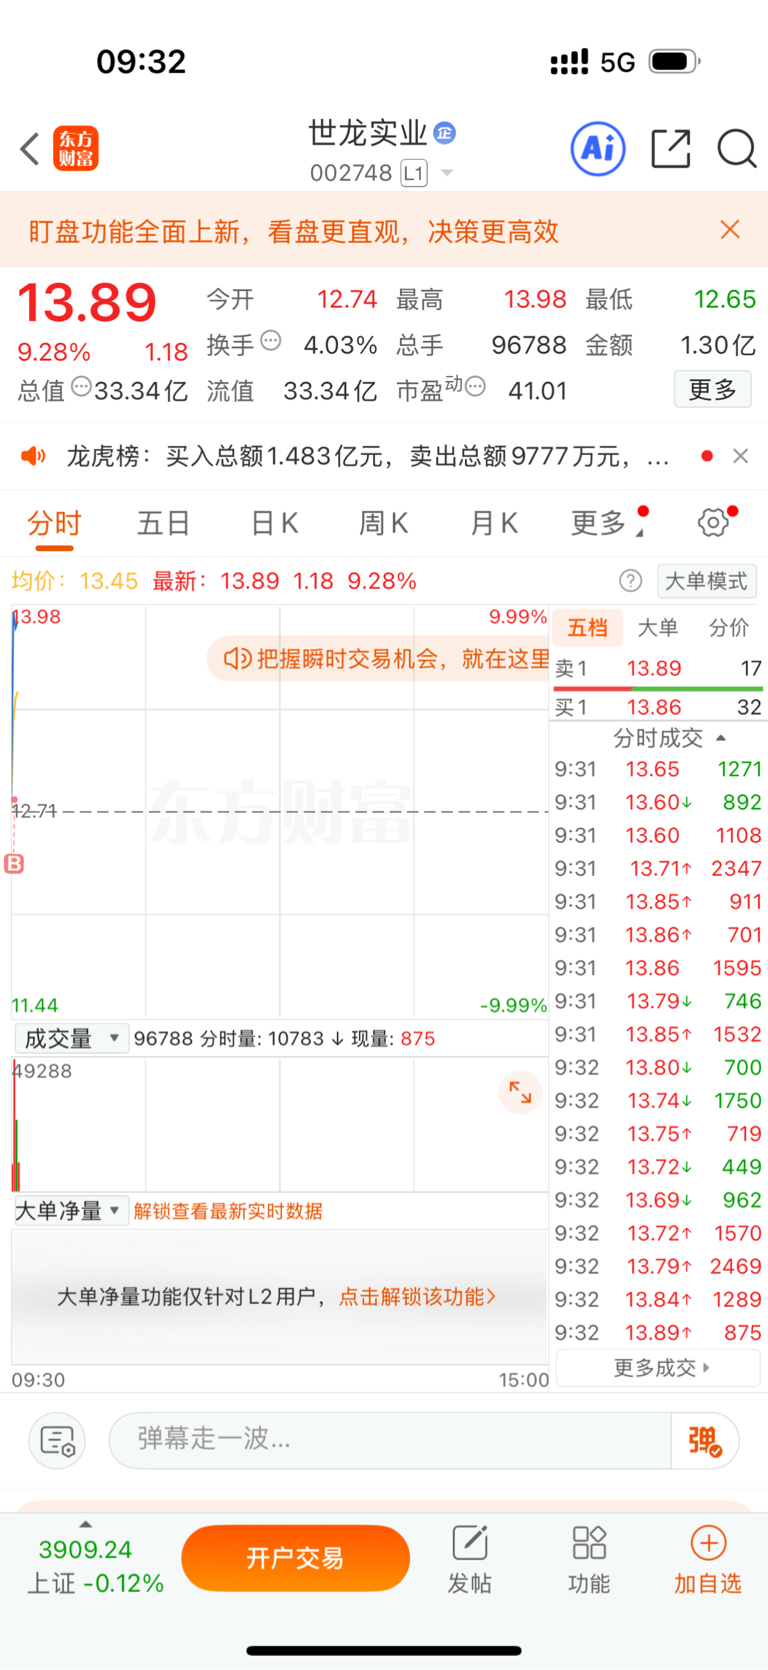Select the 9:31 13.65 1271 trade row

[x=658, y=769]
